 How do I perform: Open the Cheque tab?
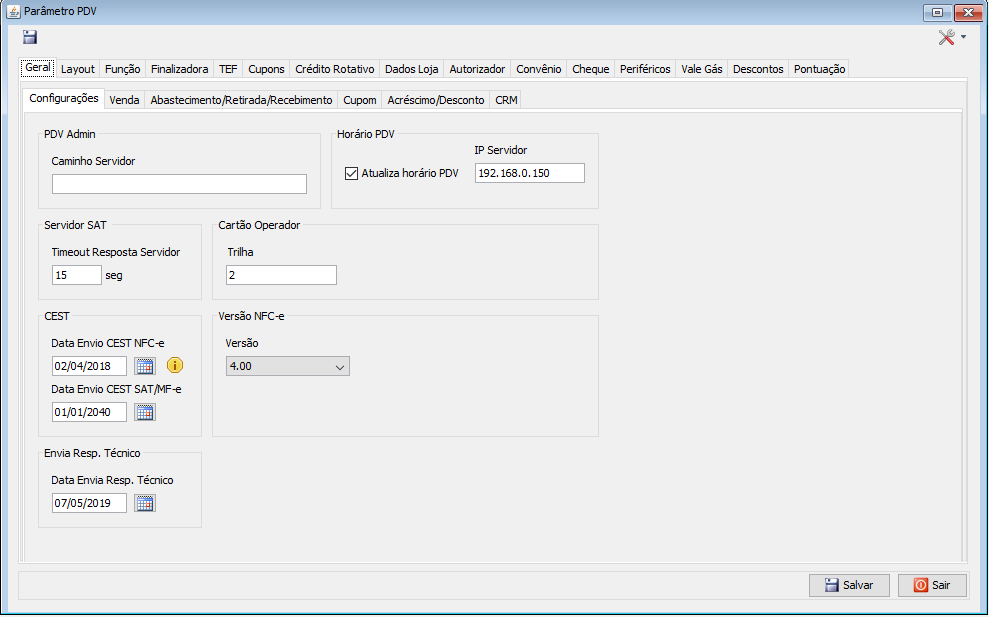(x=591, y=69)
